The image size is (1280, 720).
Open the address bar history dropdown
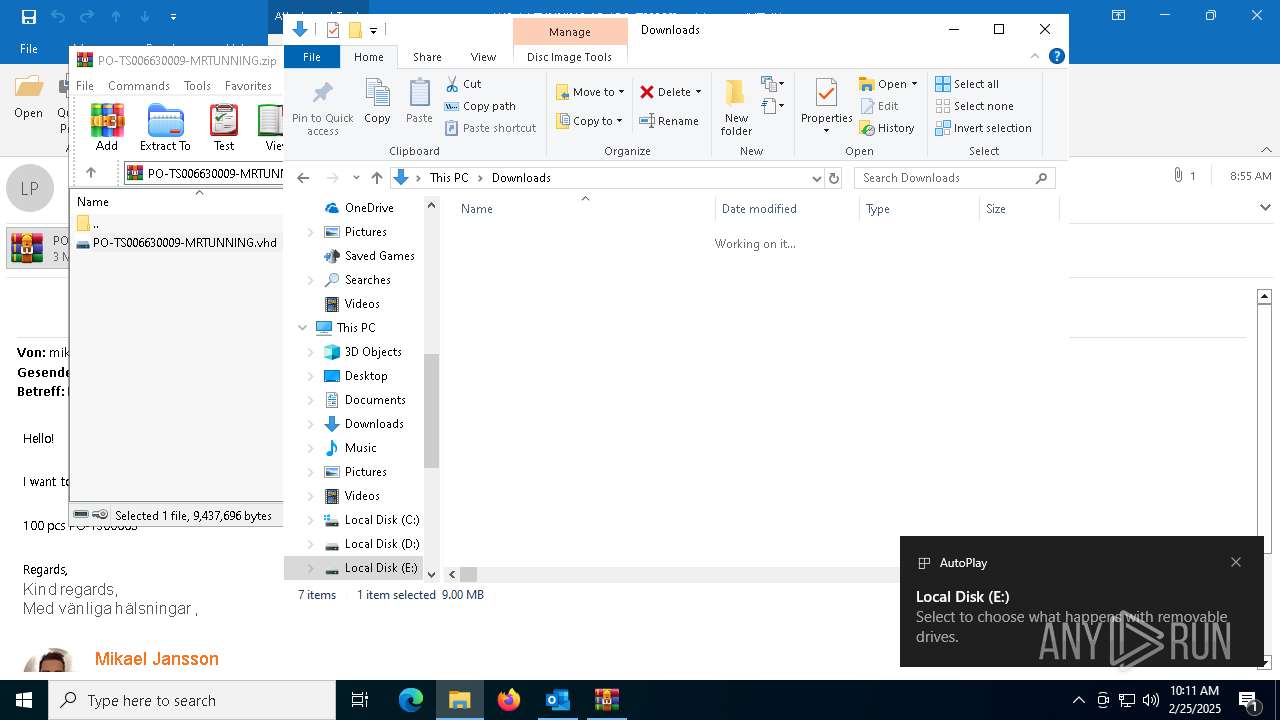[817, 178]
